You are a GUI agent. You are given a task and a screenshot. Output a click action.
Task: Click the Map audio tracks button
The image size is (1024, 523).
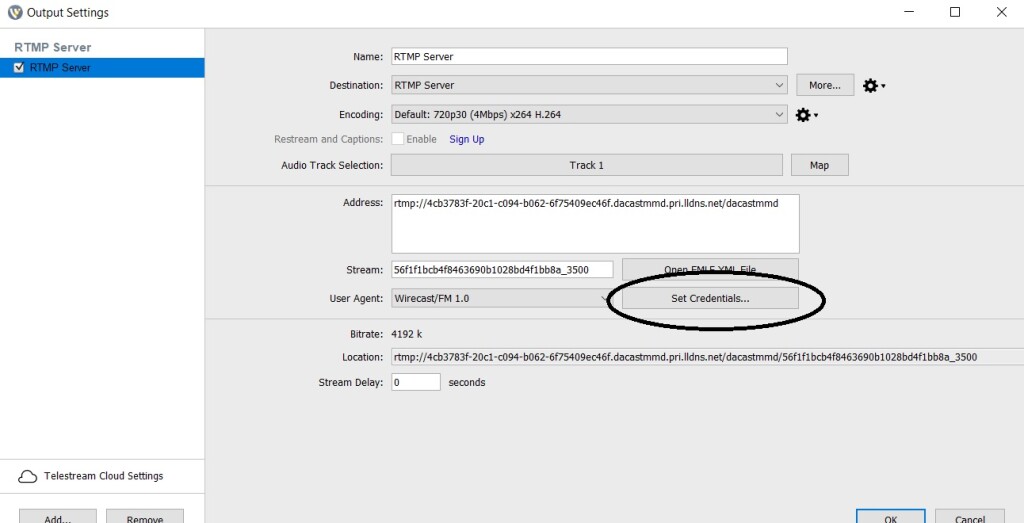coord(820,165)
